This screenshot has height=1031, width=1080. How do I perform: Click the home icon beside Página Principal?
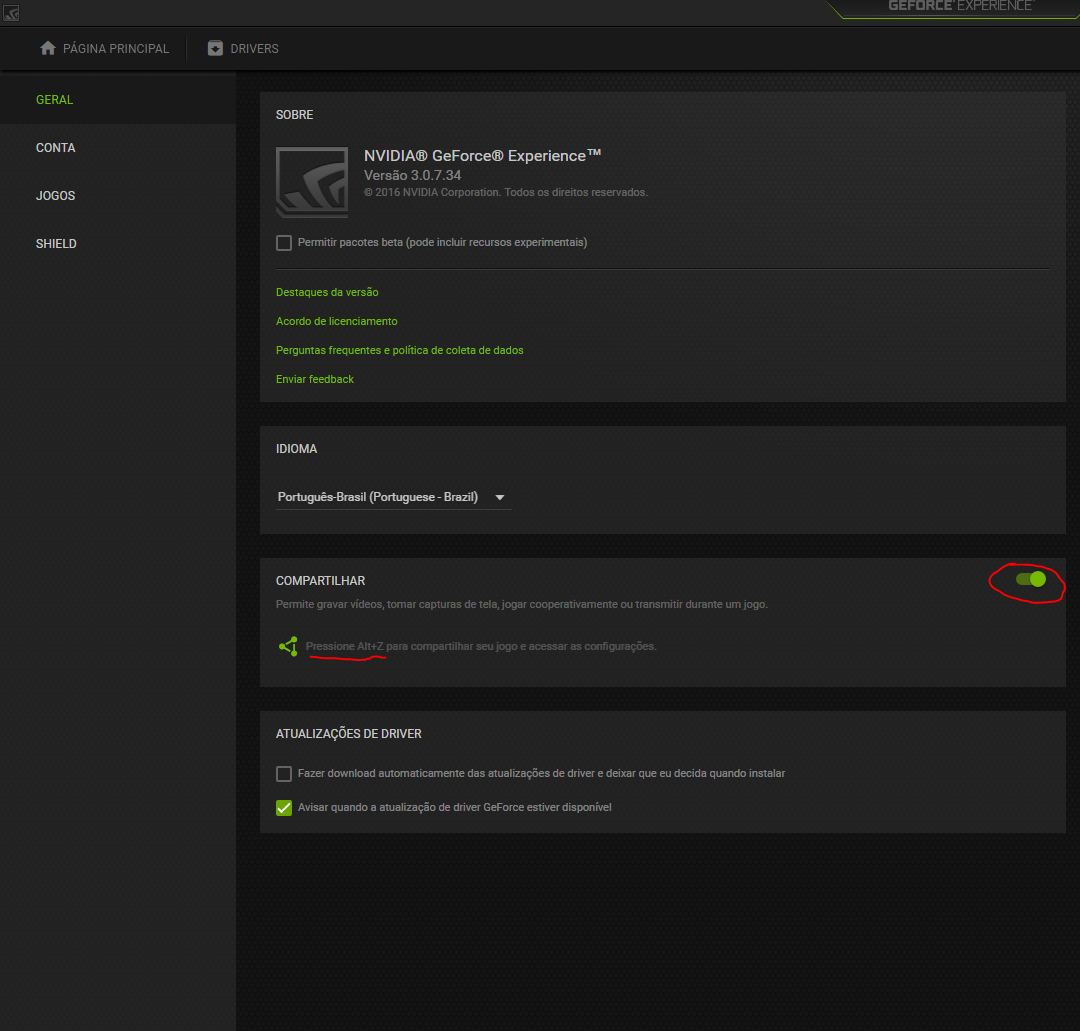click(x=48, y=48)
